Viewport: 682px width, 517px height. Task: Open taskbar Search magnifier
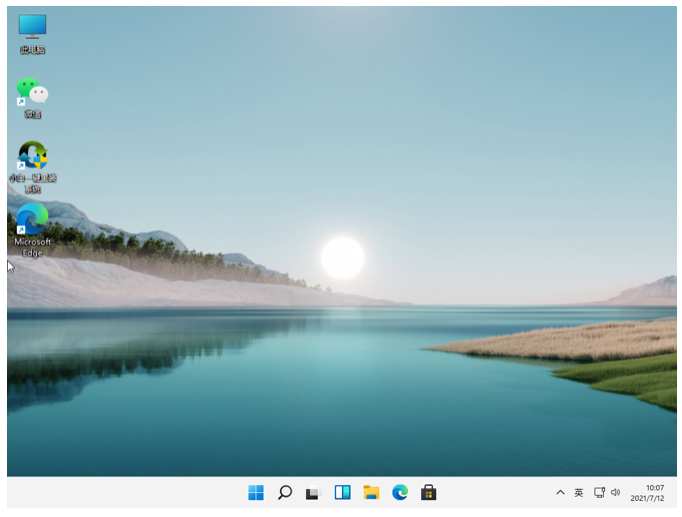tap(284, 493)
